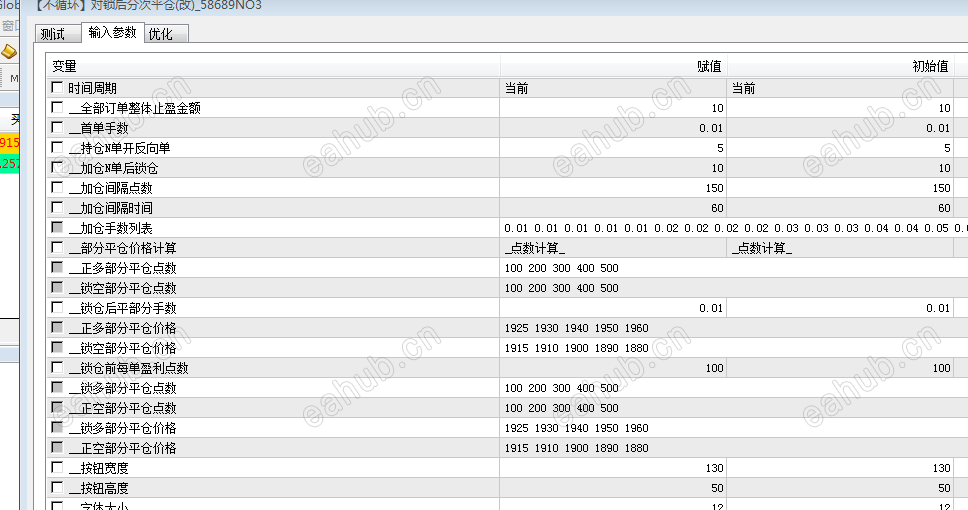
Task: Edit __锁多部分平仓点数 value 100 200 300 400 500
Action: pyautogui.click(x=734, y=388)
